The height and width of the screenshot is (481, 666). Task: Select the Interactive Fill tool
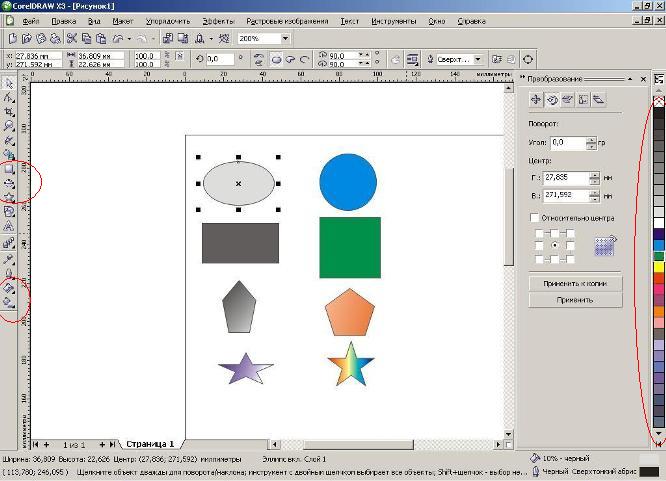[8, 303]
